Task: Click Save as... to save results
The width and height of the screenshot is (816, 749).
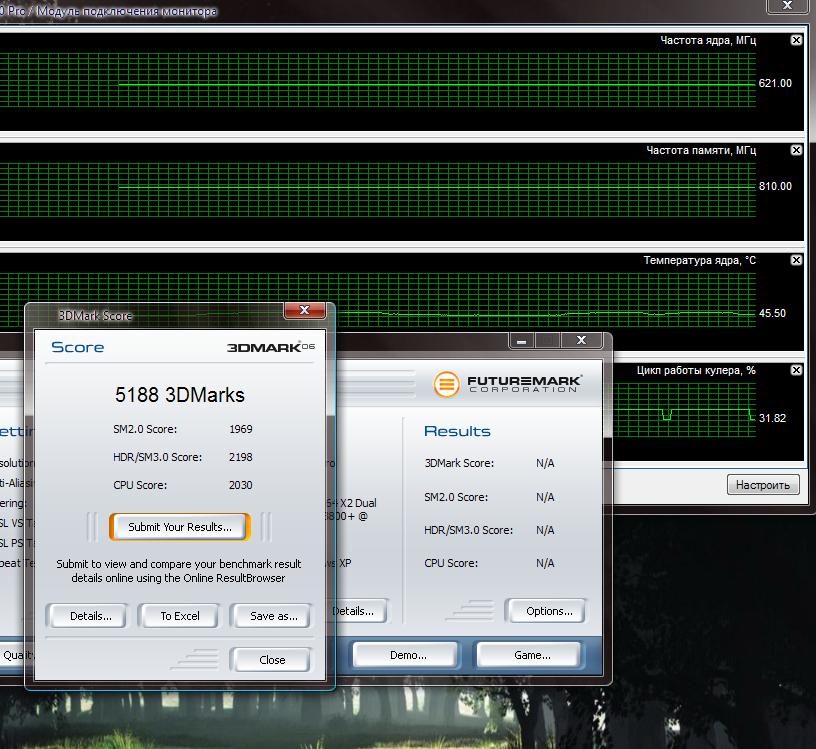Action: pyautogui.click(x=273, y=616)
